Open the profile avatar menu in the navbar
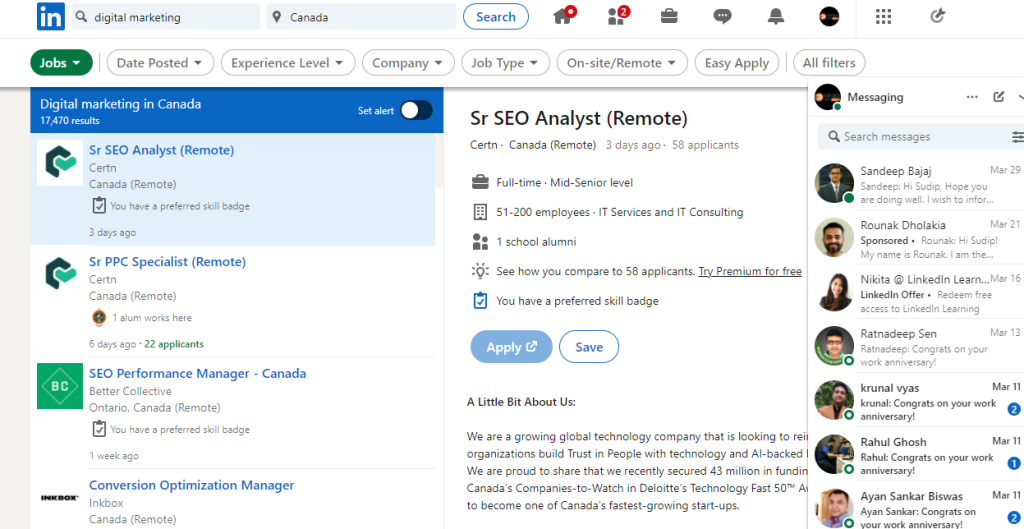Viewport: 1024px width, 529px height. tap(829, 16)
